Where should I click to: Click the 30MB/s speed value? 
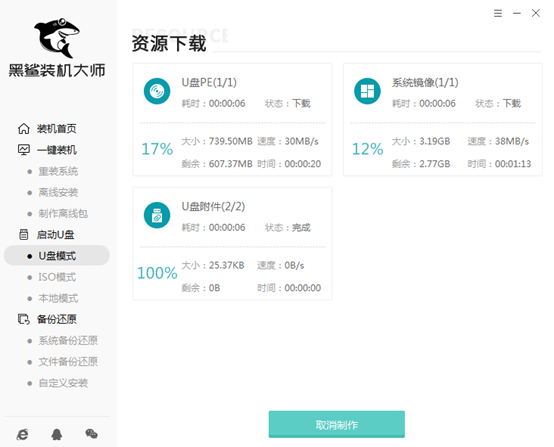pos(302,141)
